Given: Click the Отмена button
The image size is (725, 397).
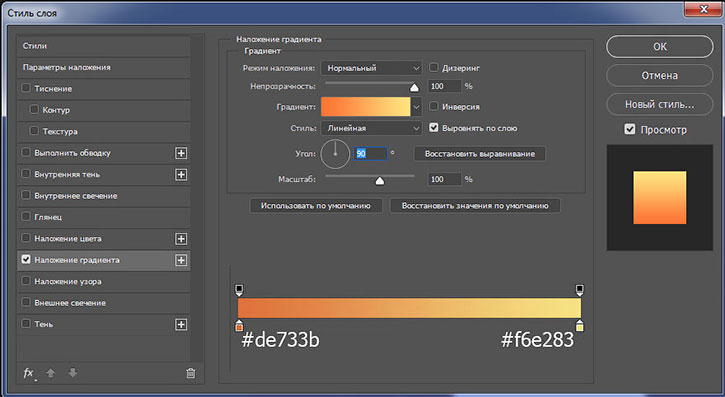Looking at the screenshot, I should pyautogui.click(x=660, y=75).
